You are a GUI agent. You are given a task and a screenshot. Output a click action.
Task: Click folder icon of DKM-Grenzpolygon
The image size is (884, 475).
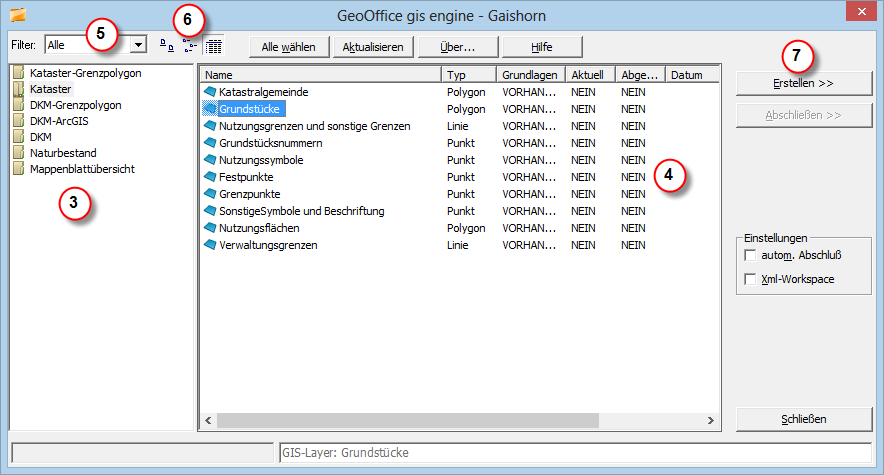pos(19,104)
